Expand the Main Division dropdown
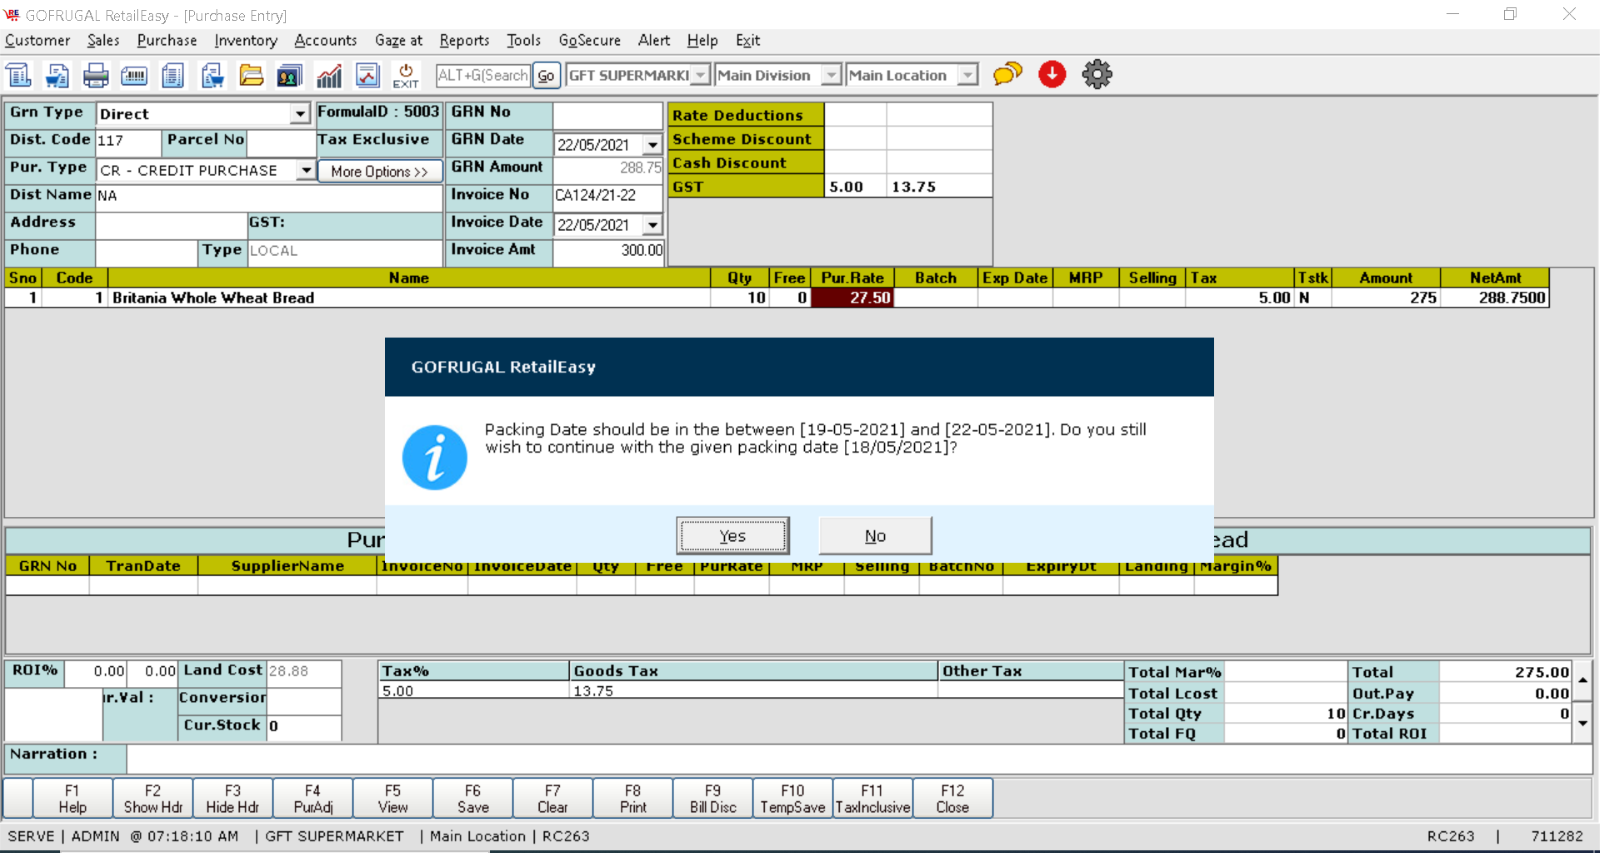The height and width of the screenshot is (853, 1600). pyautogui.click(x=831, y=75)
